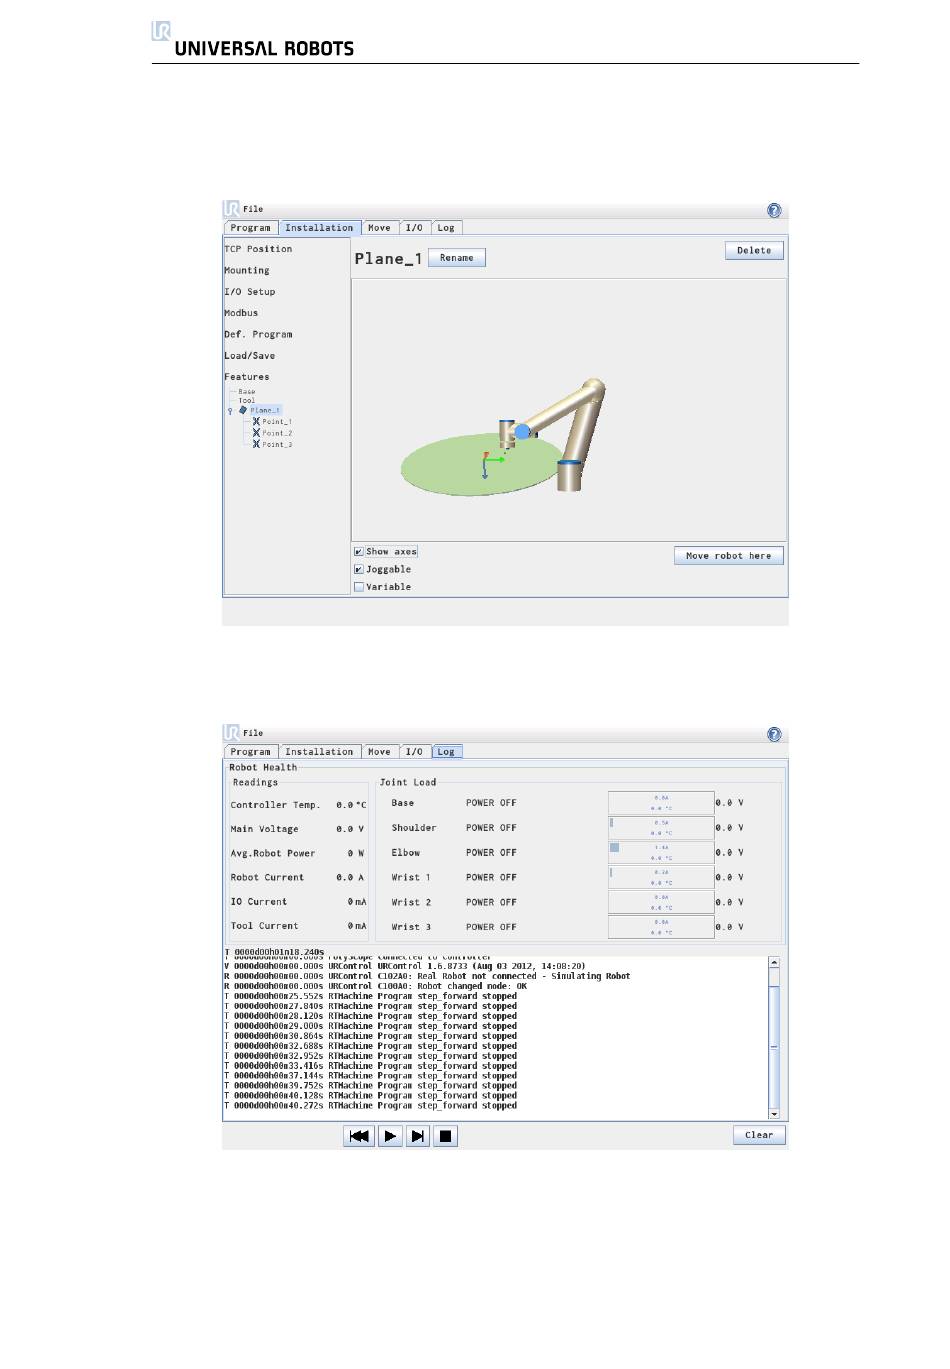Switch to Program tab on the Installation screen
Screen dimensions: 950x1369
[x=251, y=228]
